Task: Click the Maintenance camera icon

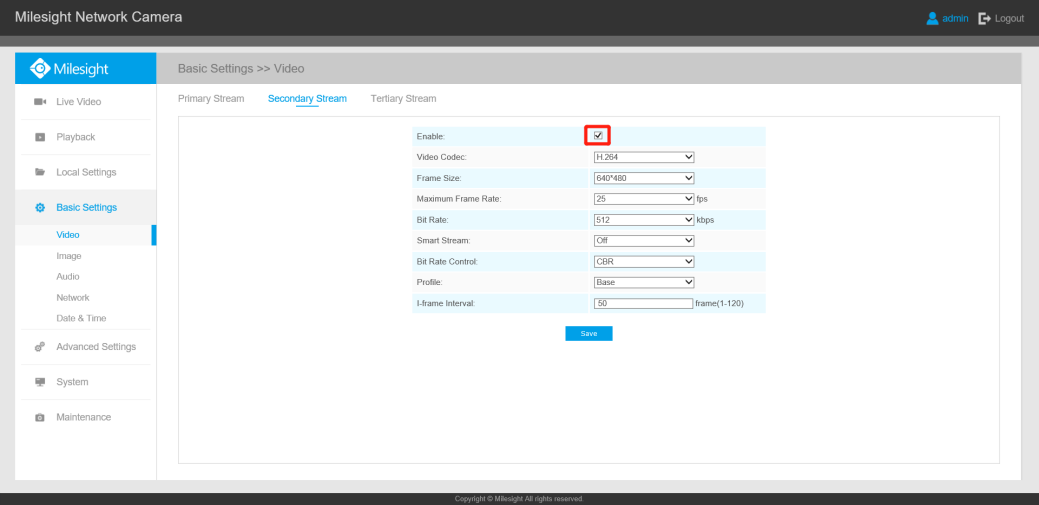Action: pyautogui.click(x=40, y=418)
